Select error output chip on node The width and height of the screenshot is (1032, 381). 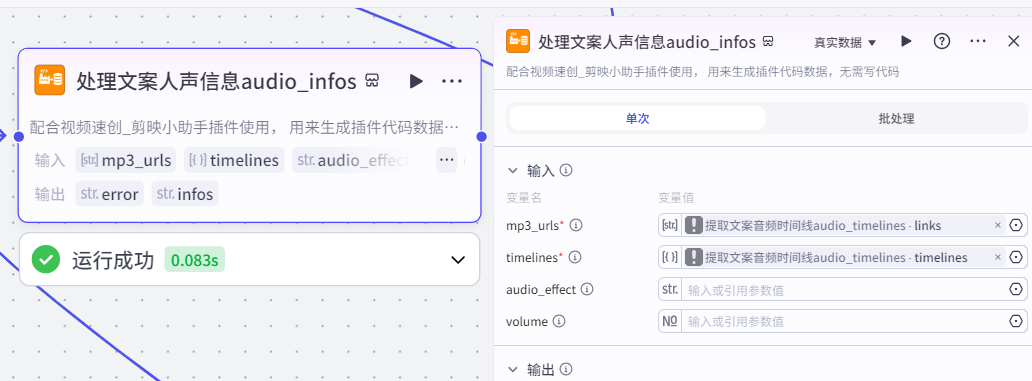109,194
